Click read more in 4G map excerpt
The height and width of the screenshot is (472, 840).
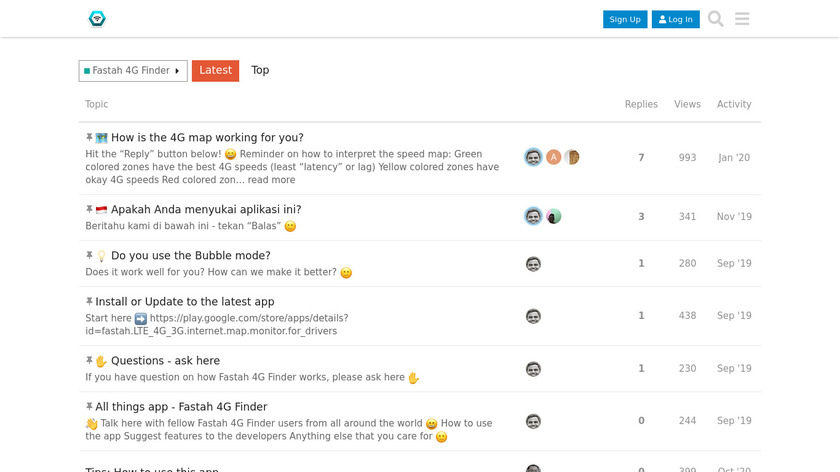[x=271, y=180]
